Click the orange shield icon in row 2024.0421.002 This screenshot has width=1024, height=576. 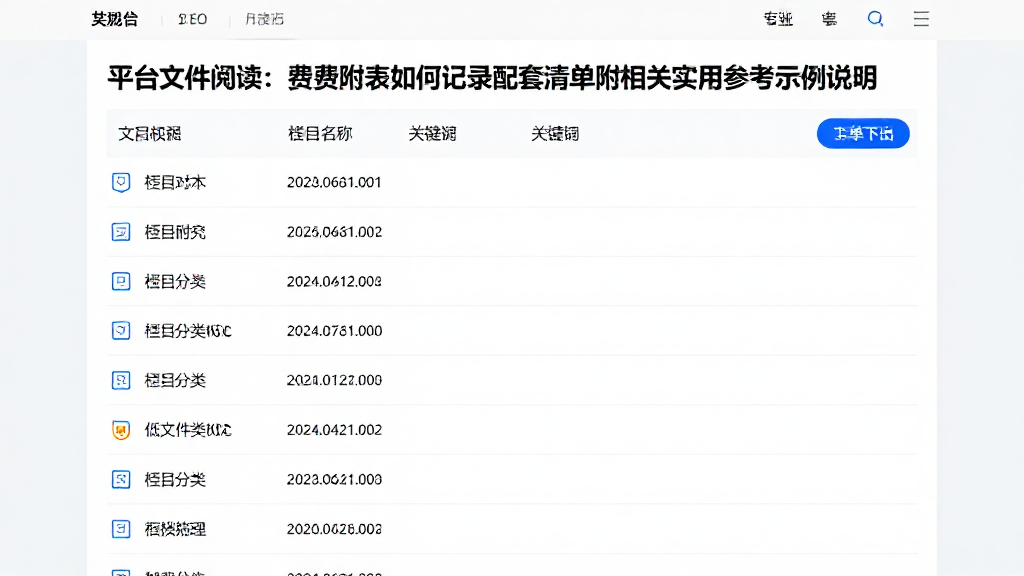pyautogui.click(x=121, y=430)
